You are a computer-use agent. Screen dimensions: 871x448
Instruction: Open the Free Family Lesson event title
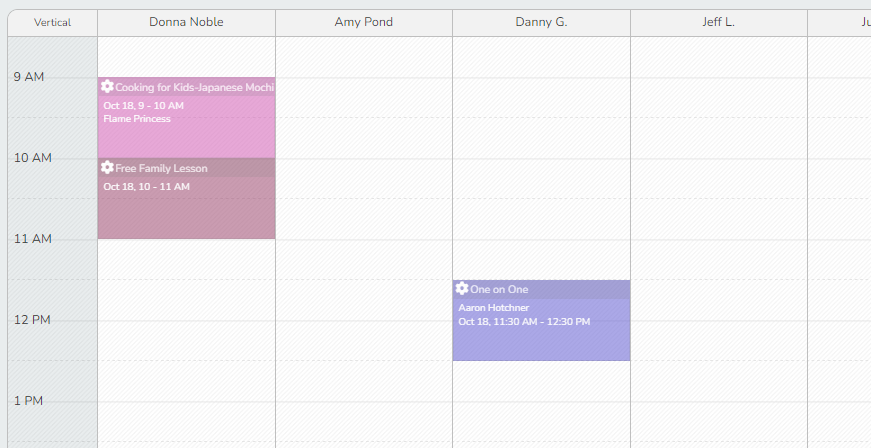[x=161, y=169]
